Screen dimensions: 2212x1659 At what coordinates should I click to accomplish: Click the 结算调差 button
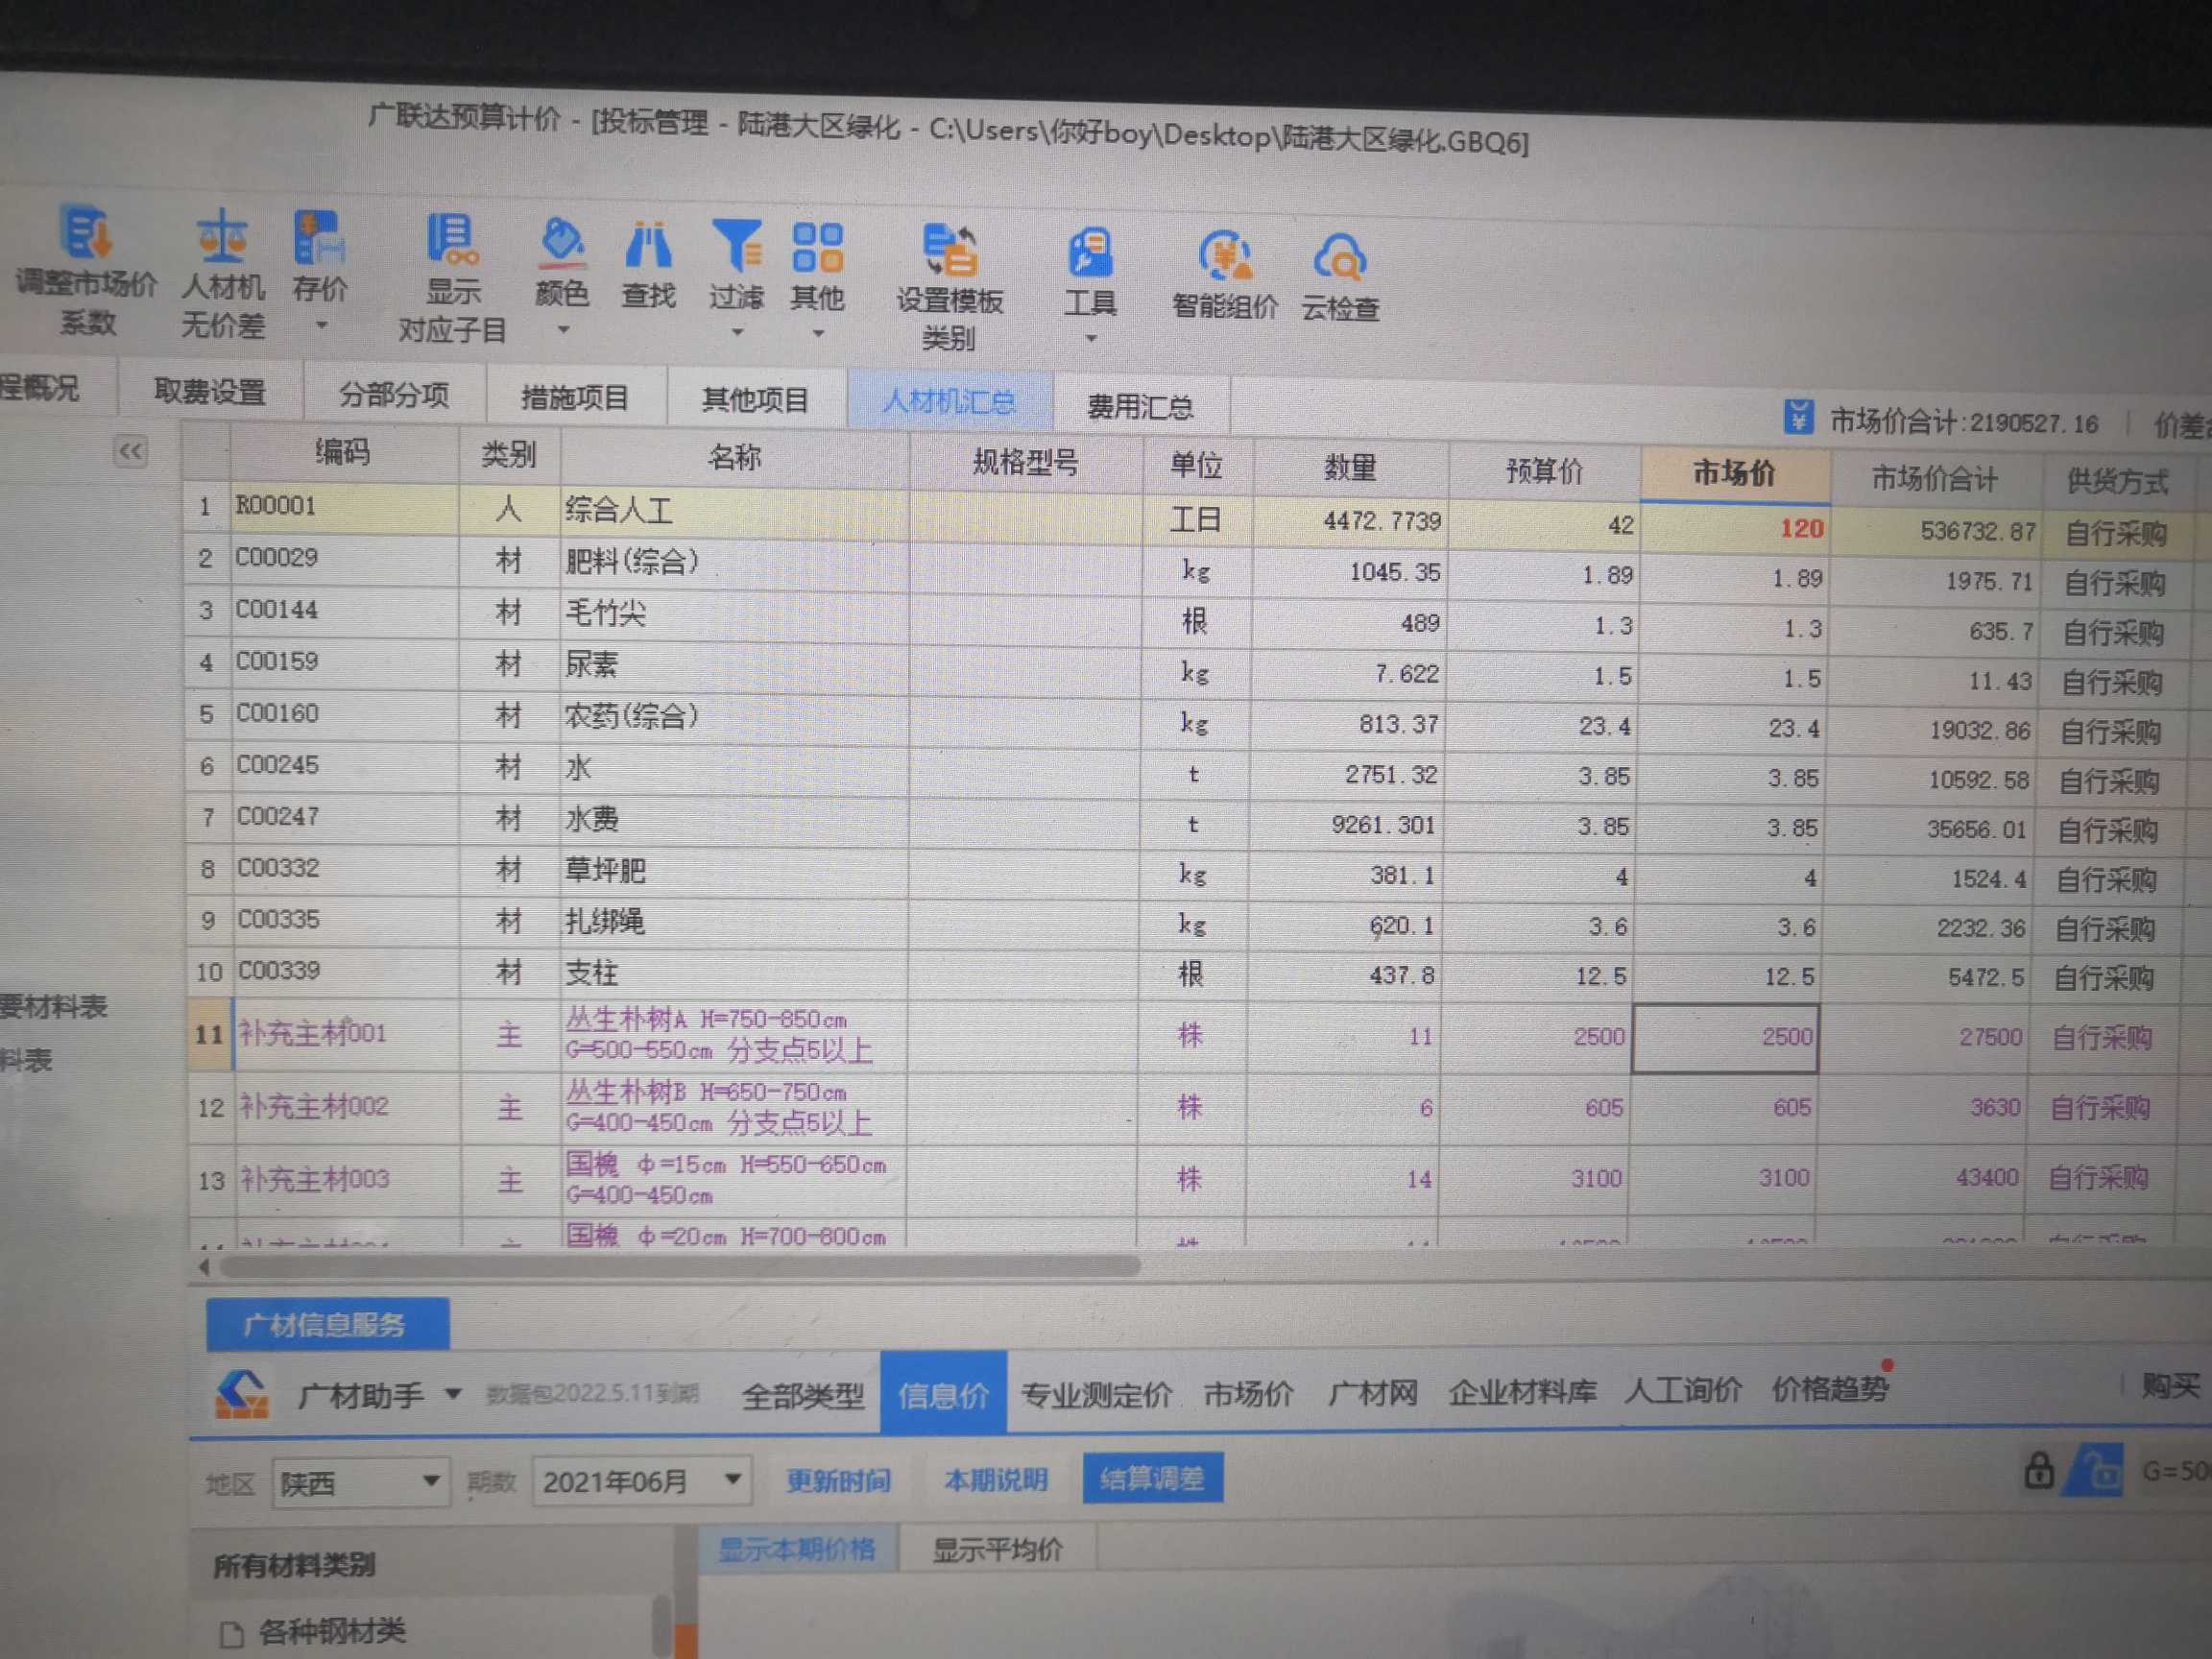click(1152, 1477)
